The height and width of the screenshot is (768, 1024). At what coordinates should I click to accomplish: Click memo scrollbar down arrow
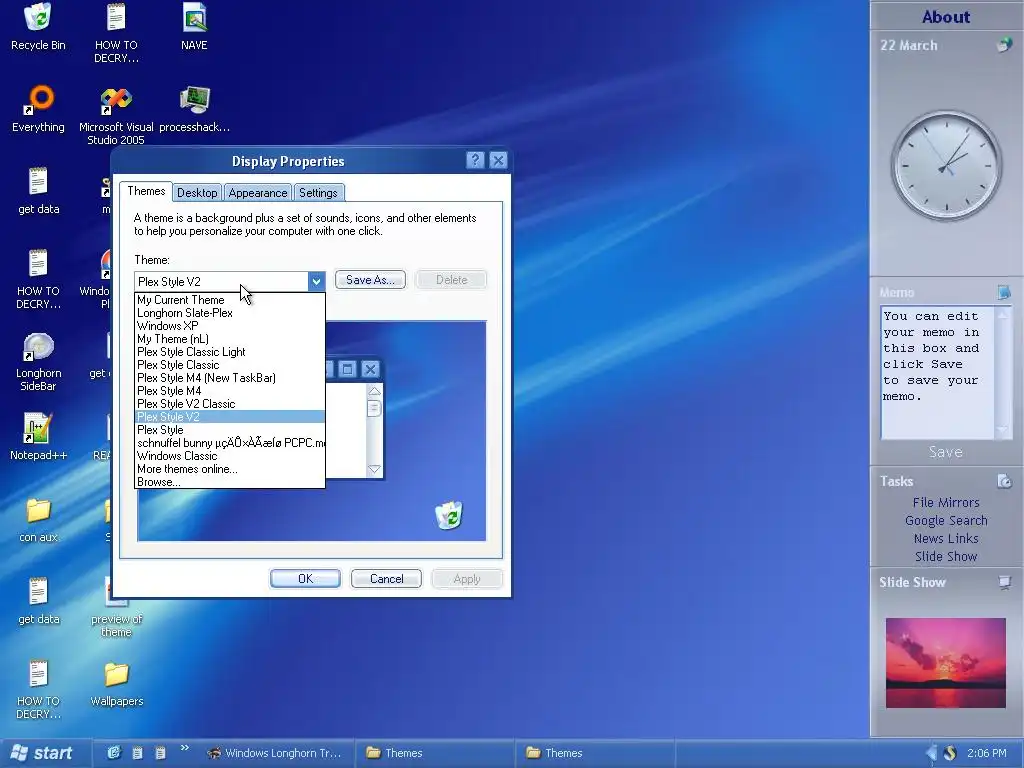coord(1002,430)
